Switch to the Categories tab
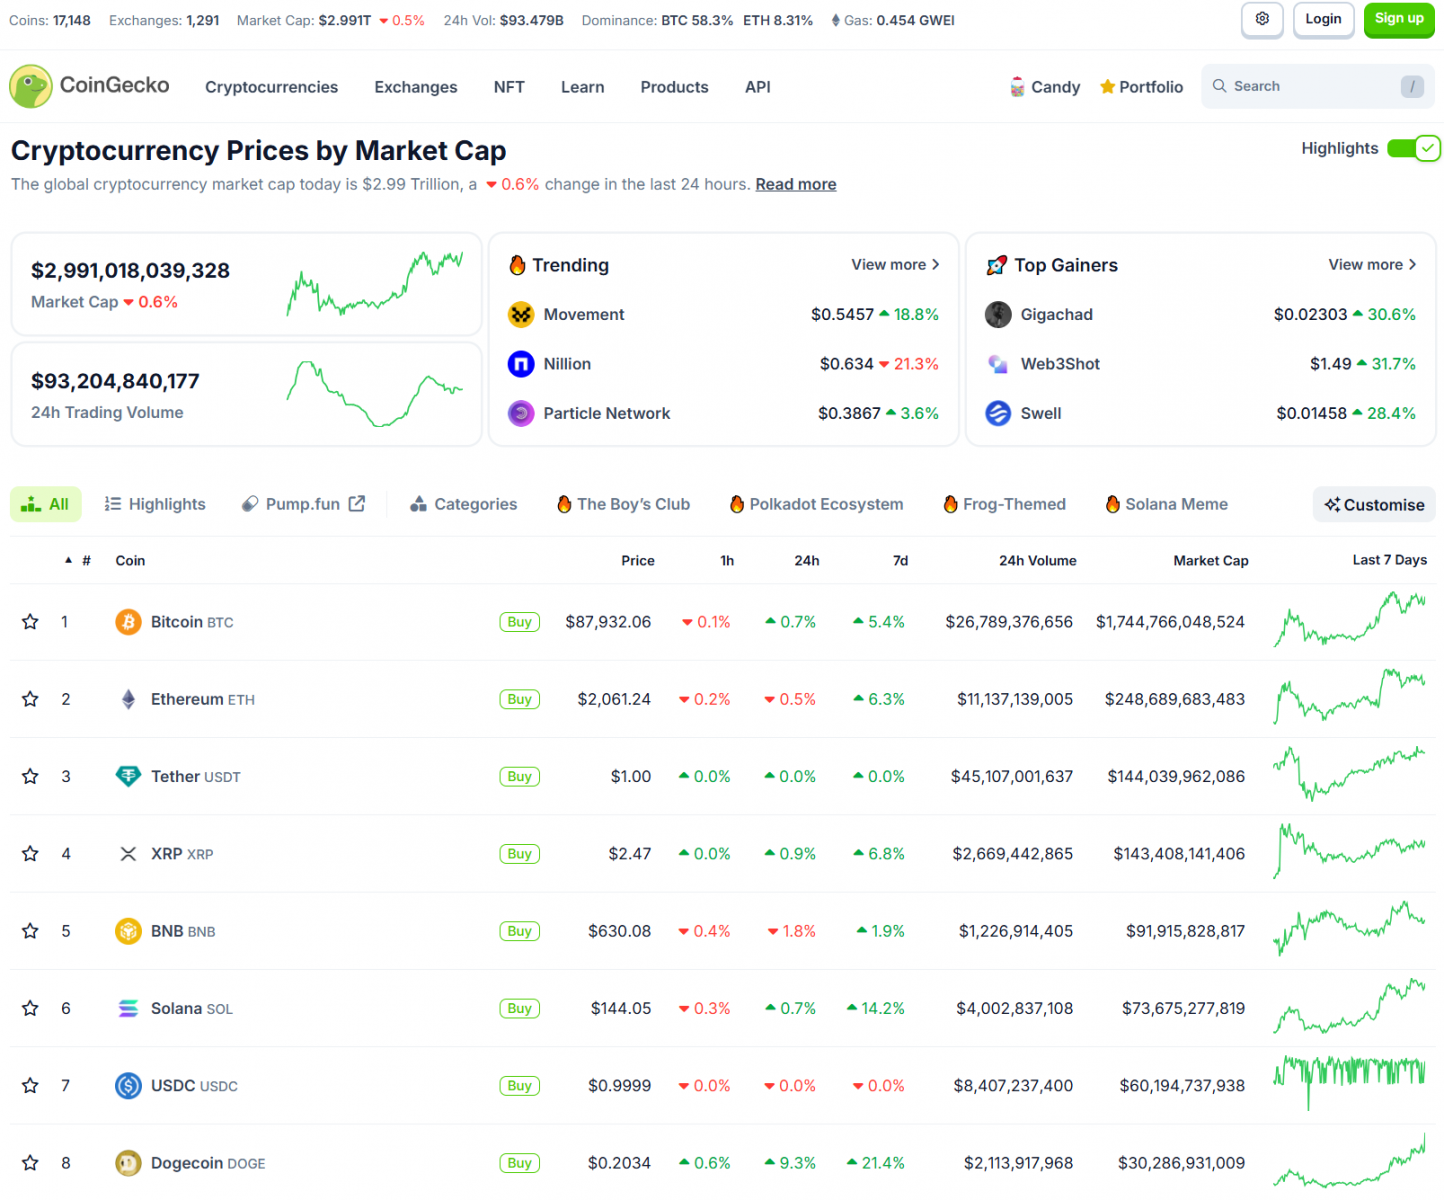 (x=464, y=504)
